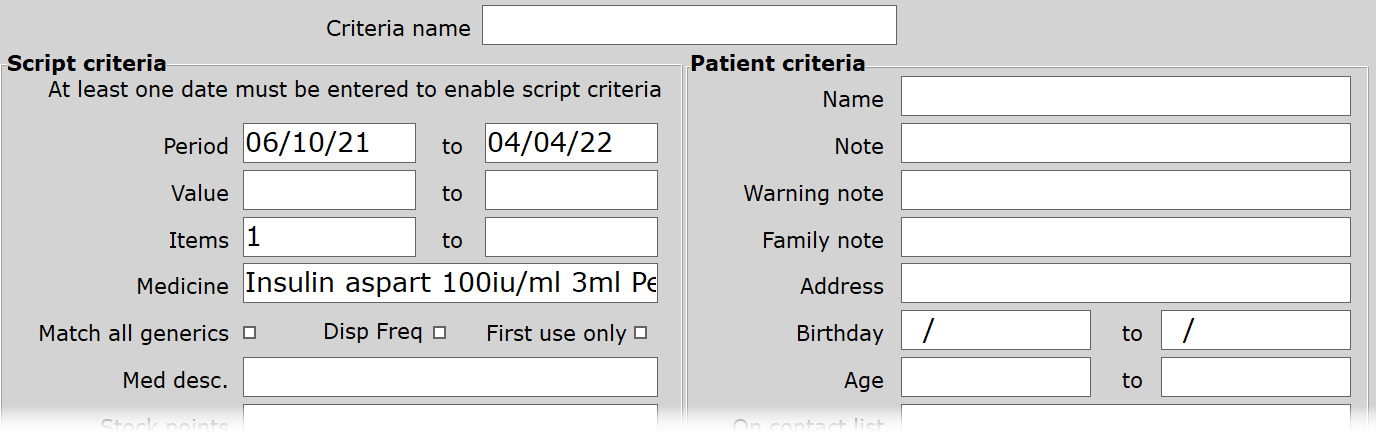Toggle the Disp Freq checkbox
This screenshot has width=1376, height=436.
pyautogui.click(x=439, y=332)
